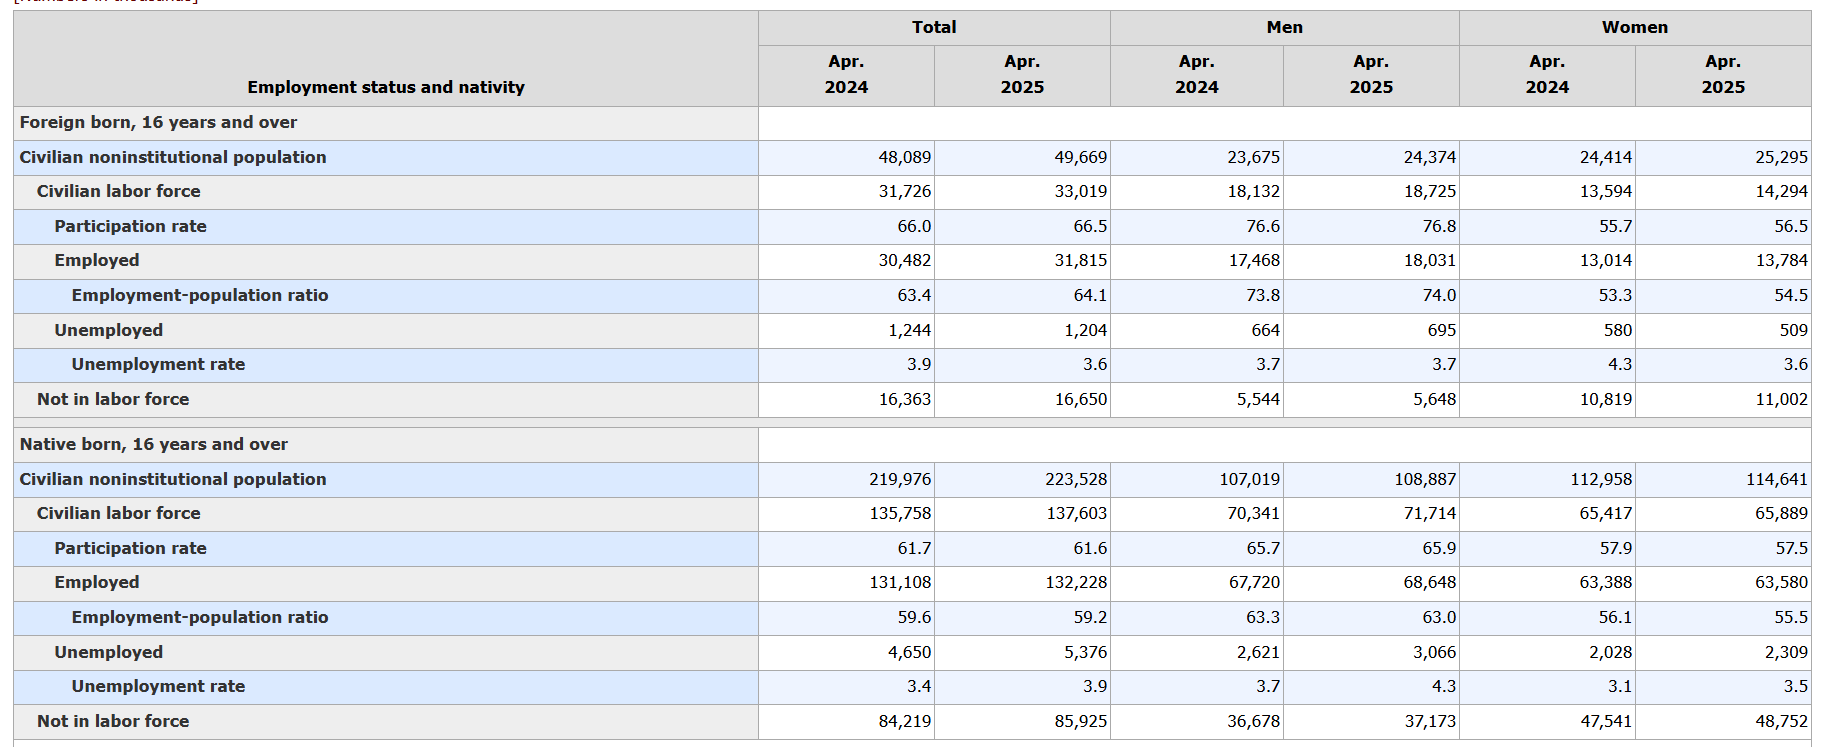Select the "Total" column group header
The height and width of the screenshot is (747, 1832).
coord(934,27)
